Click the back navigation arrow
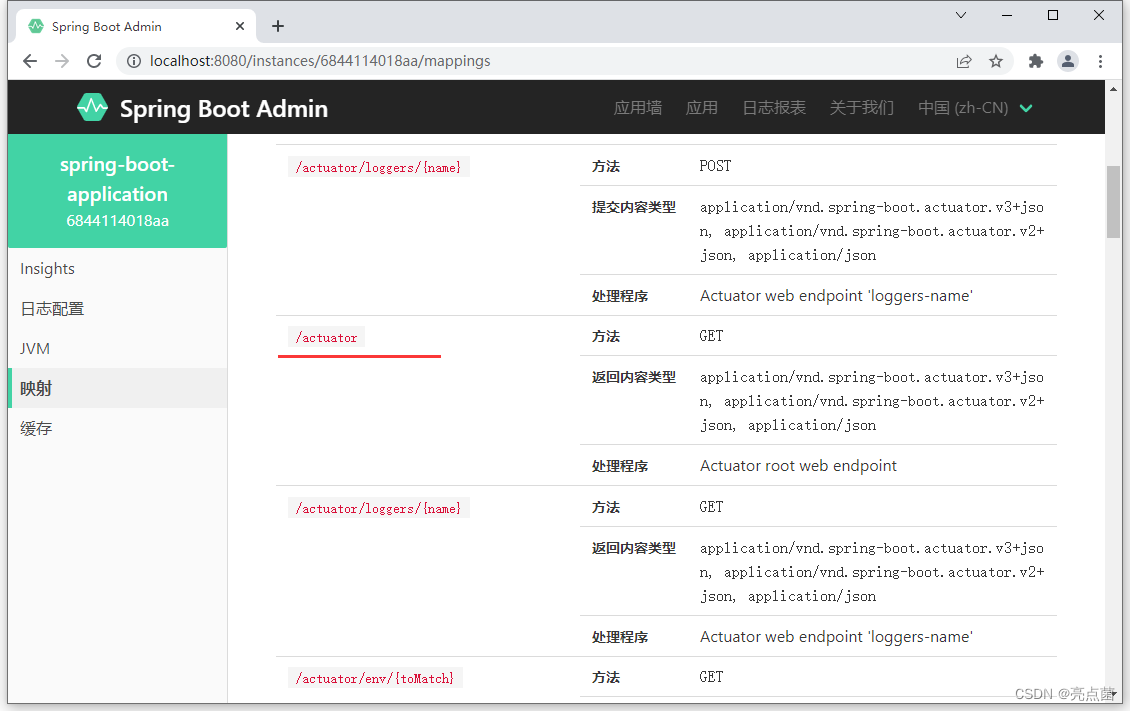The width and height of the screenshot is (1130, 711). coord(29,61)
